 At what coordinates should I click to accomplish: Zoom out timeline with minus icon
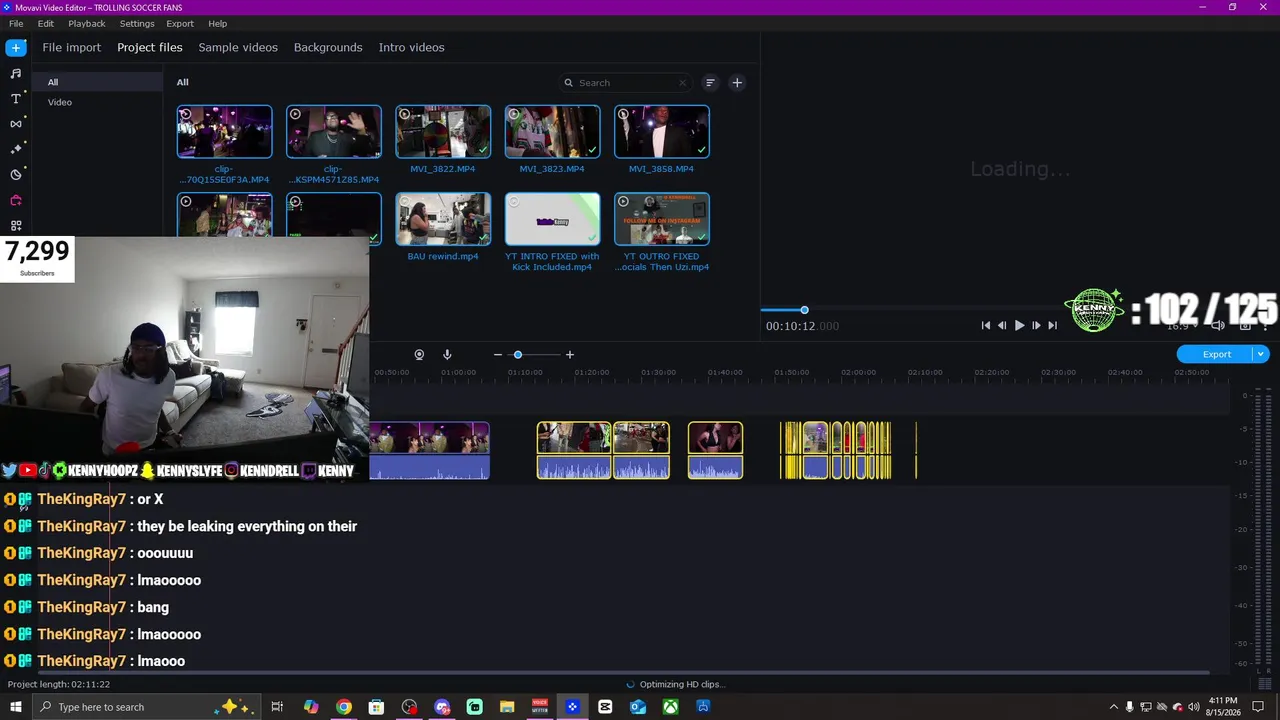coord(498,355)
